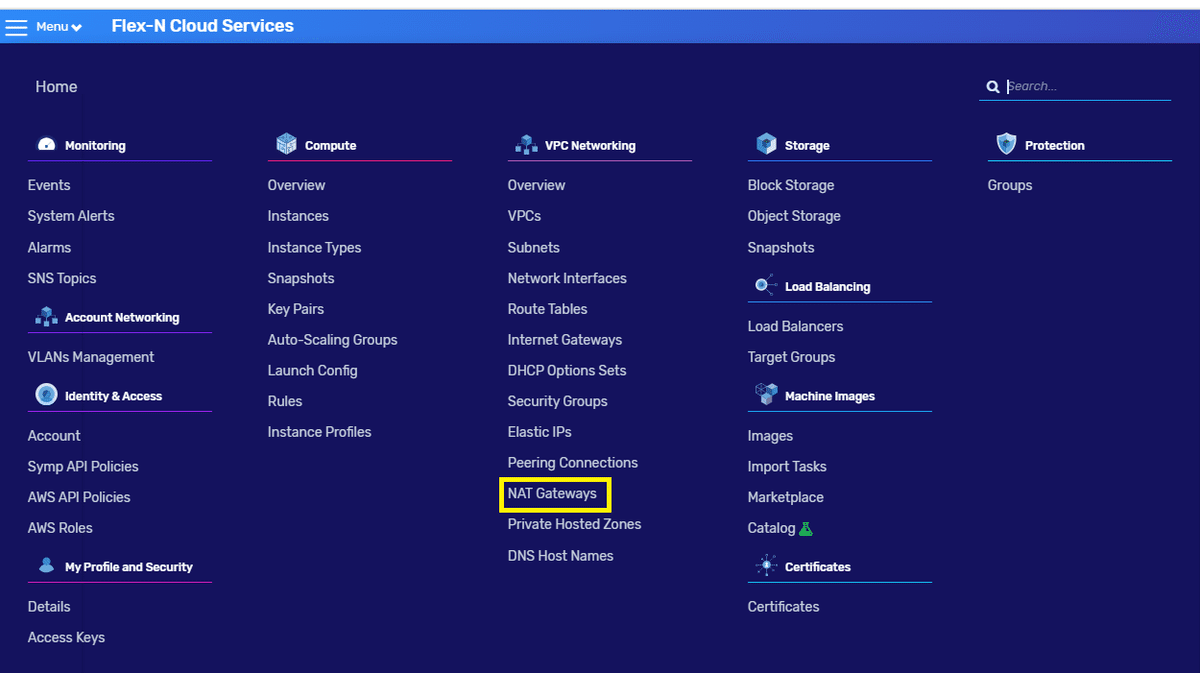The width and height of the screenshot is (1200, 673).
Task: Open Security Groups
Action: point(558,401)
